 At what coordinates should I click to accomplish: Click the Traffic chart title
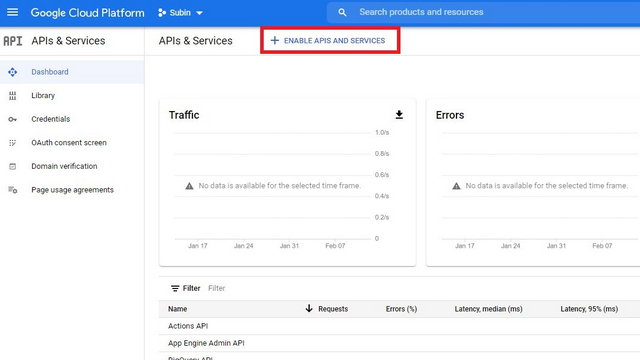184,115
